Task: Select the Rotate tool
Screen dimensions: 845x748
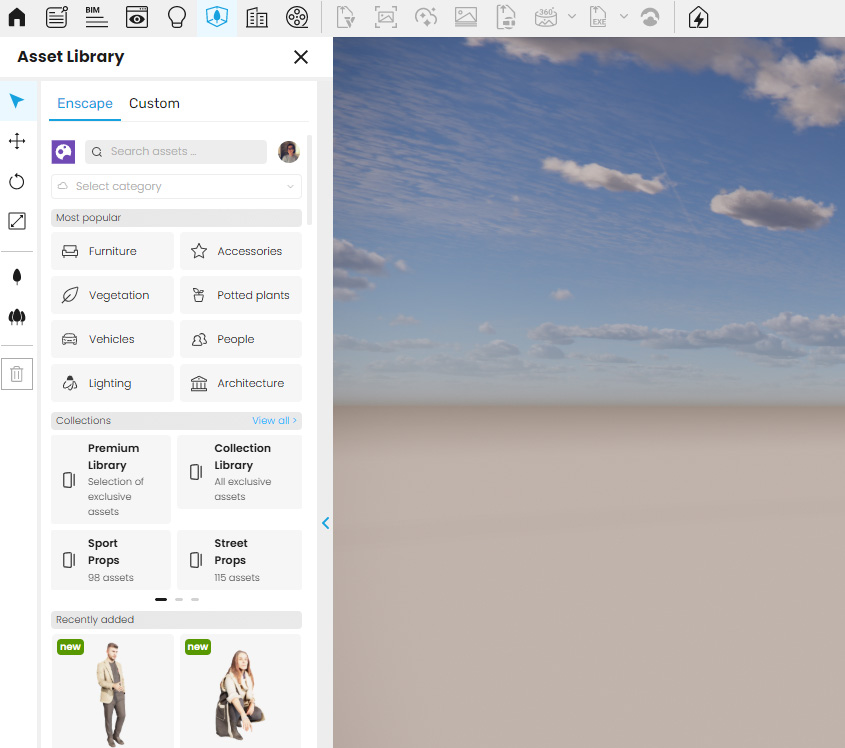Action: coord(17,182)
